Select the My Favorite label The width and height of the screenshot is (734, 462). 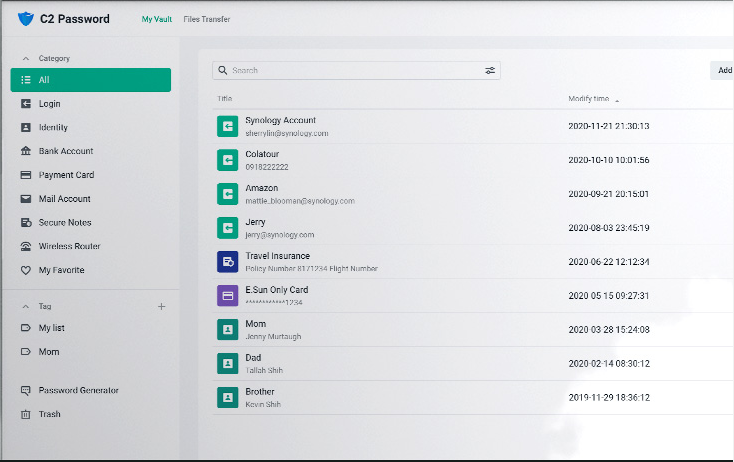[61, 270]
